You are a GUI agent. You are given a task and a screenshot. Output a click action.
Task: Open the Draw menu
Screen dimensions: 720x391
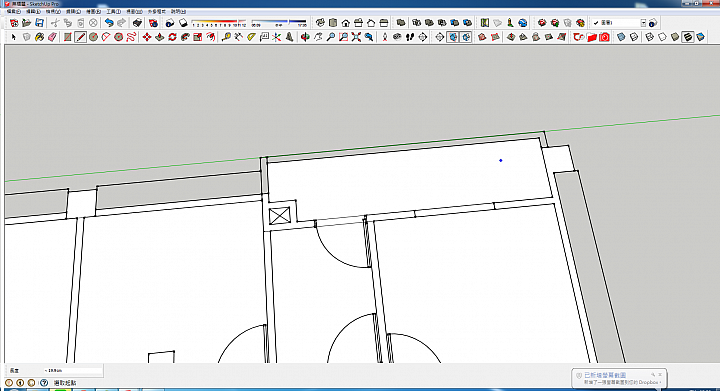click(93, 11)
